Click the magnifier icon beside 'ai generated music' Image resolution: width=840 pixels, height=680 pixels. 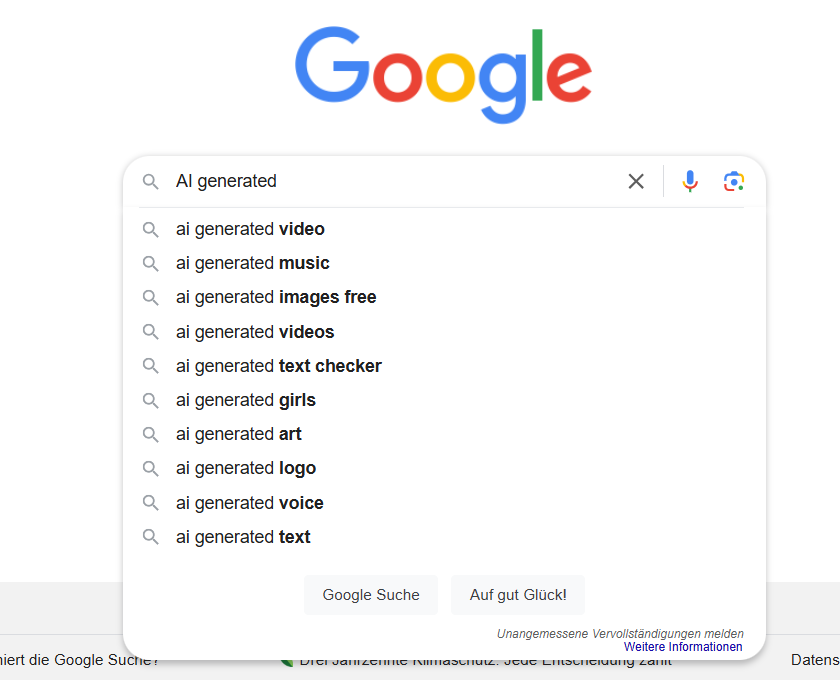tap(151, 264)
